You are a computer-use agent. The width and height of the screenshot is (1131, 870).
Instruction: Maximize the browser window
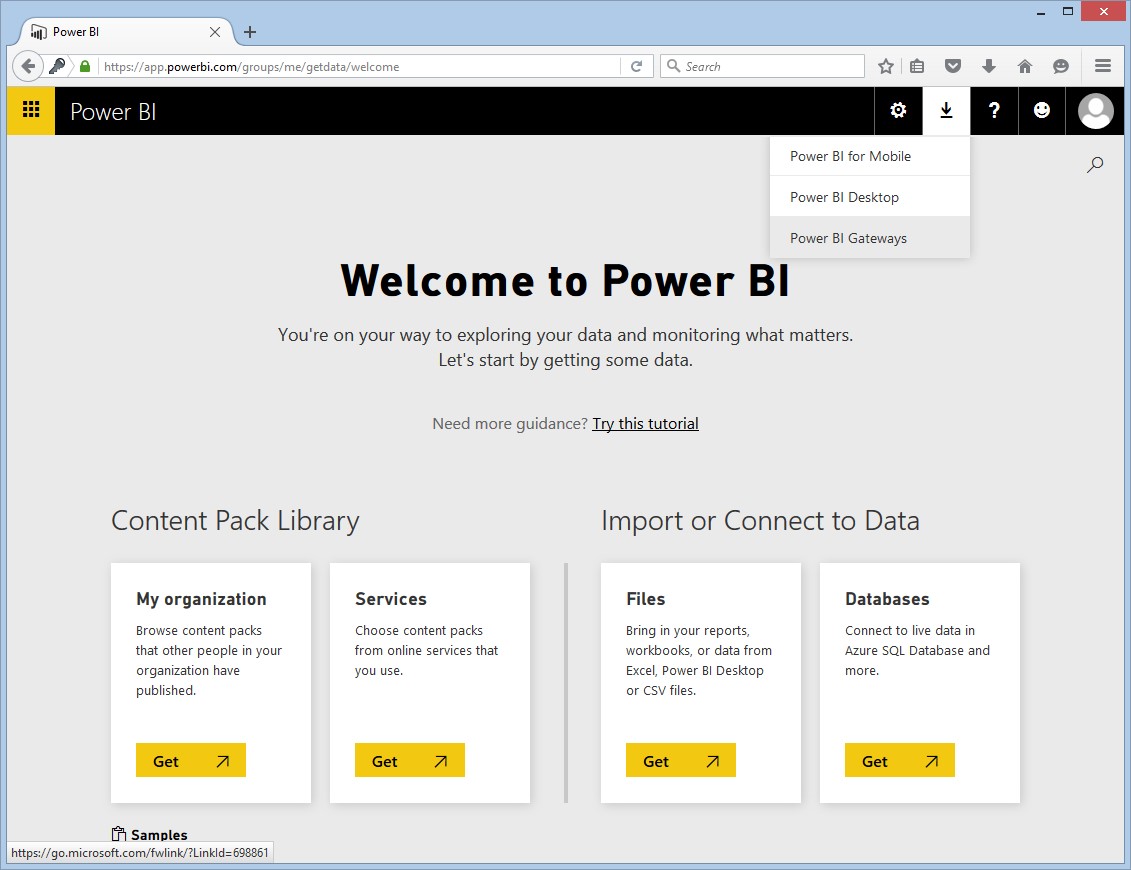tap(1068, 12)
